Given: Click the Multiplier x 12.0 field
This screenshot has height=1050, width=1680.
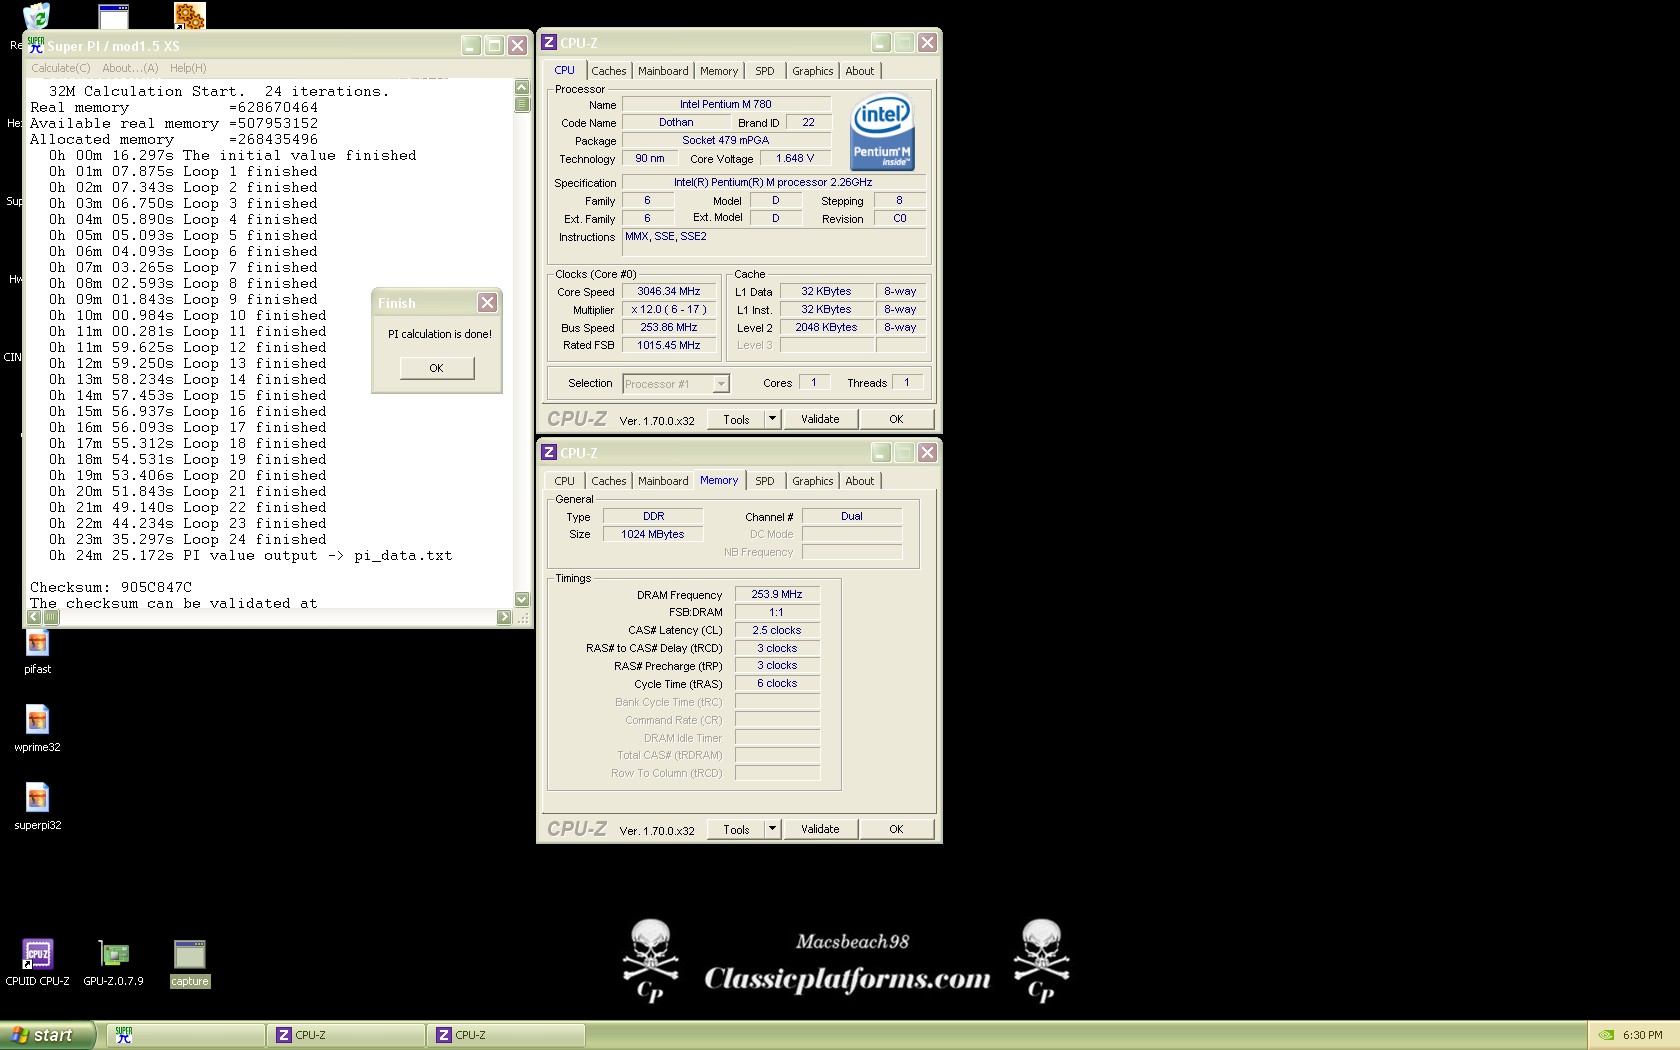Looking at the screenshot, I should pos(669,310).
